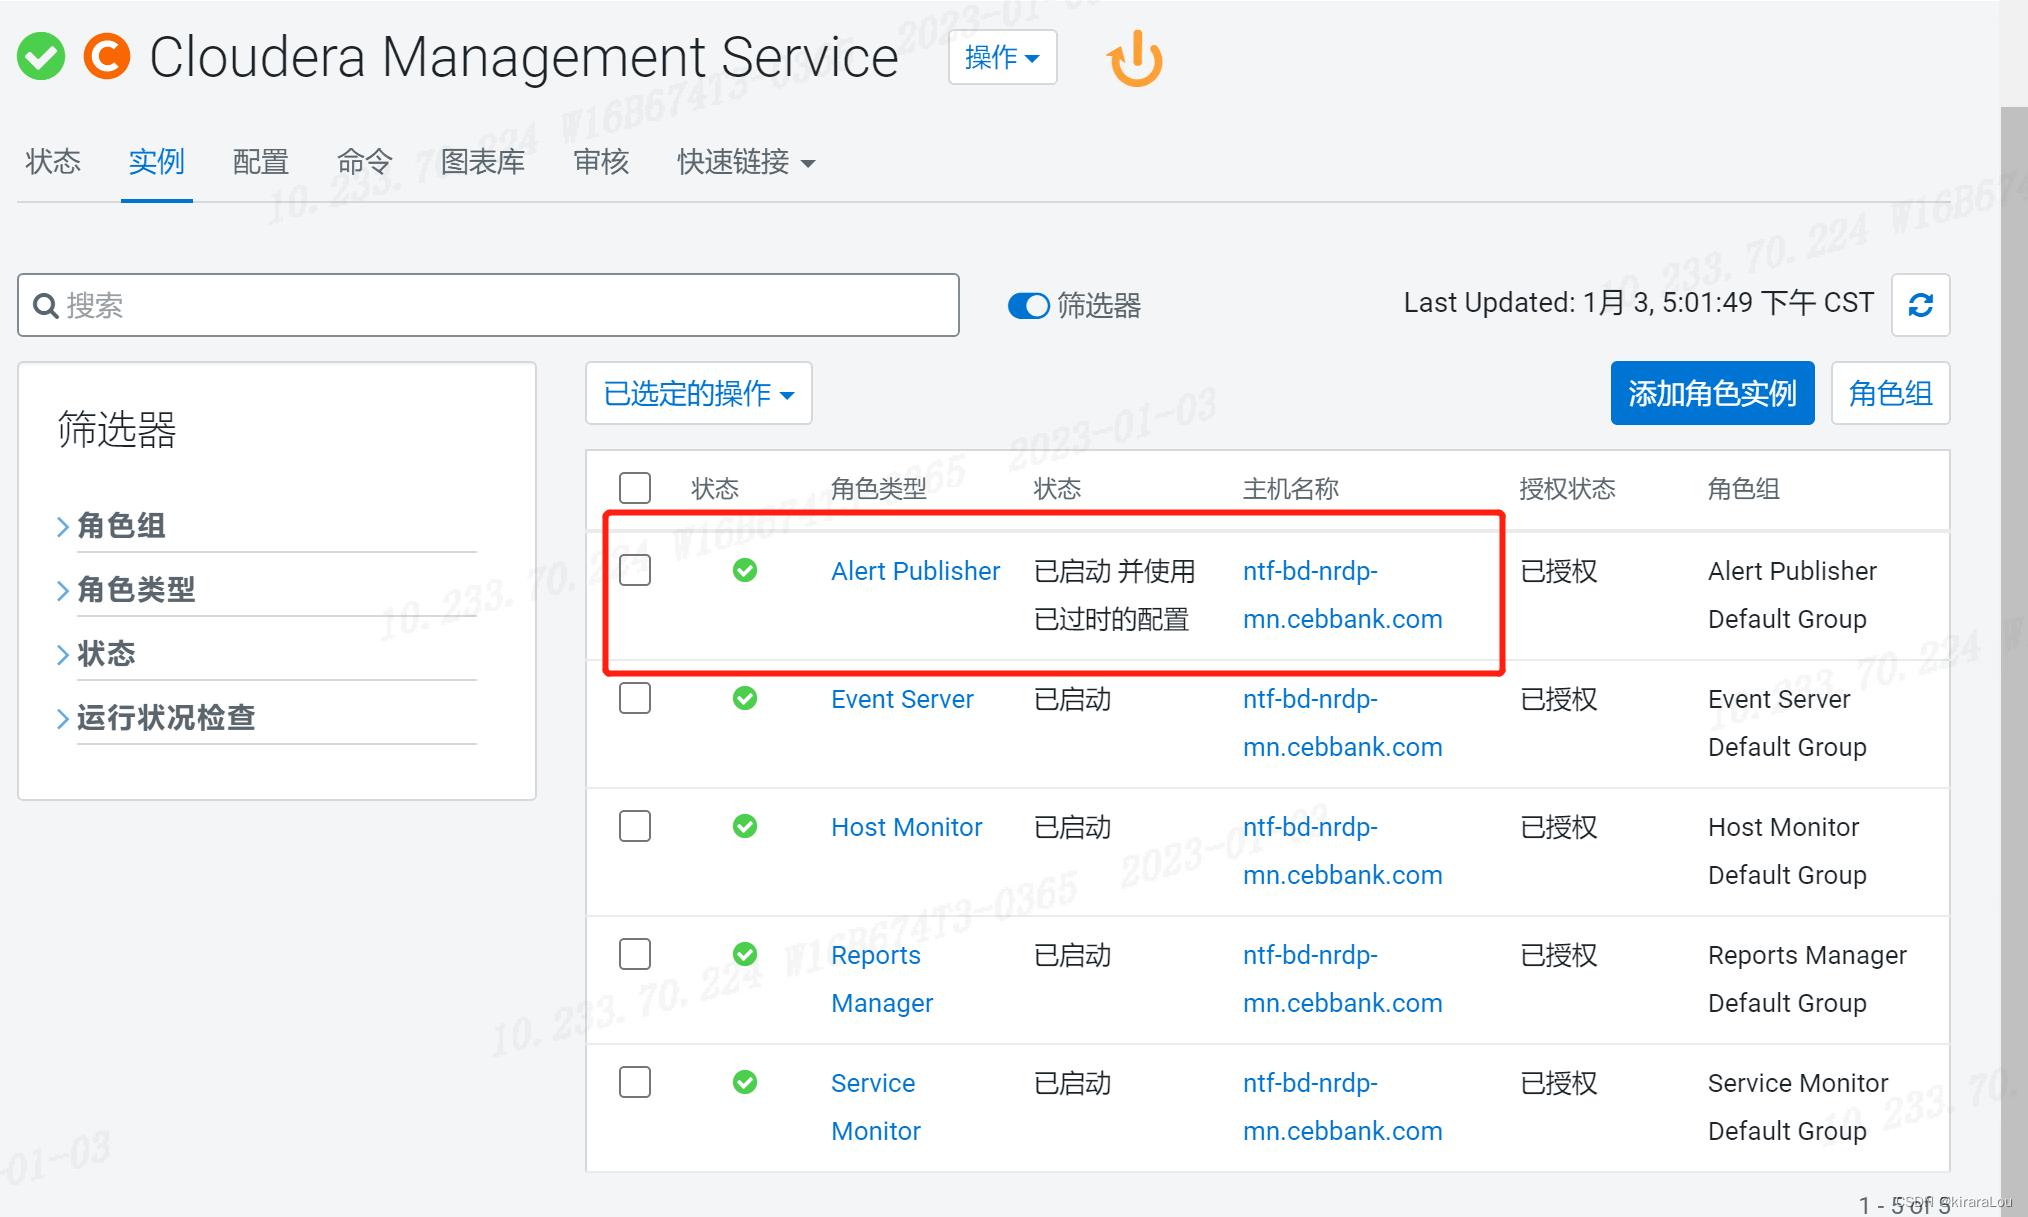2028x1217 pixels.
Task: Switch to the 审核 tab
Action: pos(601,162)
